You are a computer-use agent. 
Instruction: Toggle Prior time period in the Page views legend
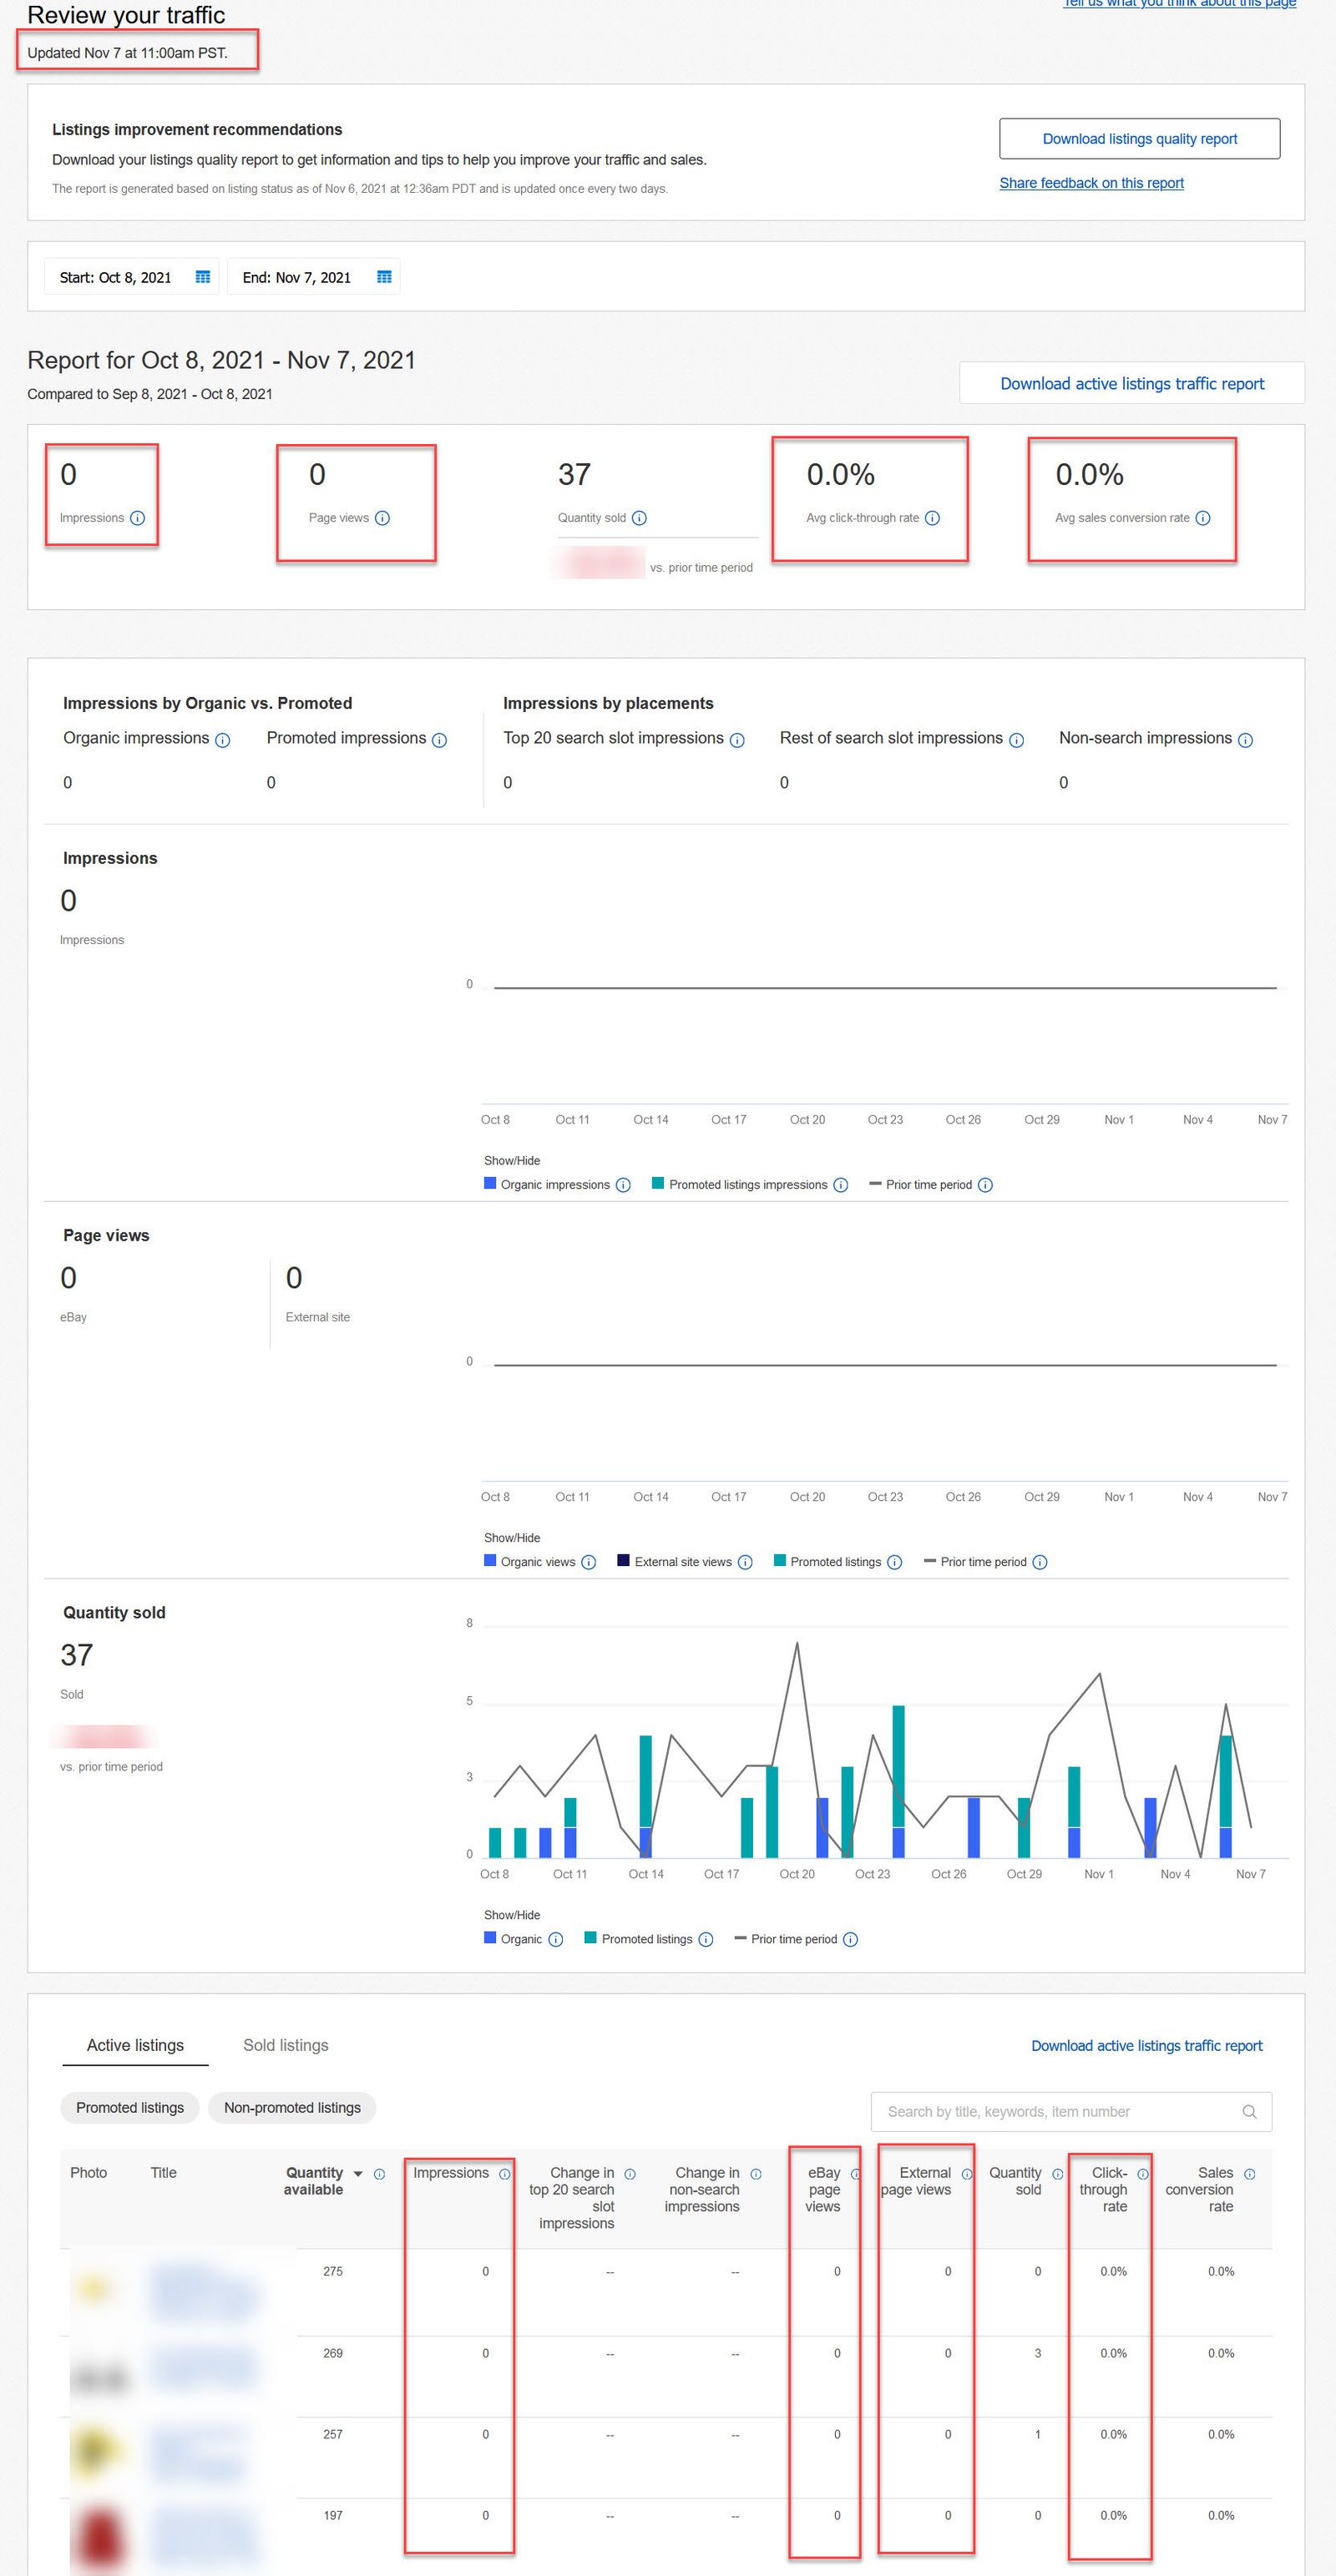point(986,1561)
